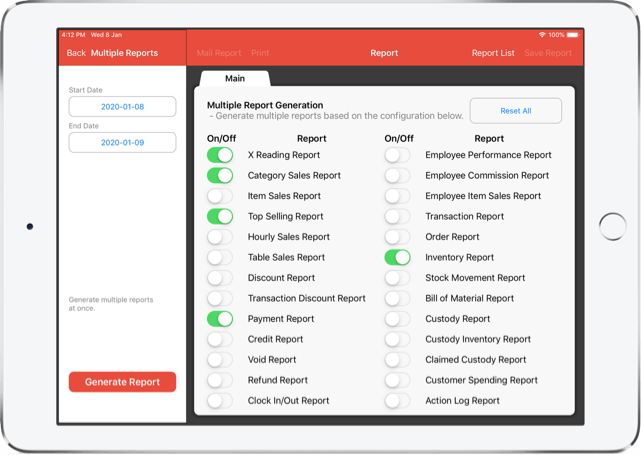Open the End Date picker field
Viewport: 641px width, 455px height.
click(x=122, y=143)
